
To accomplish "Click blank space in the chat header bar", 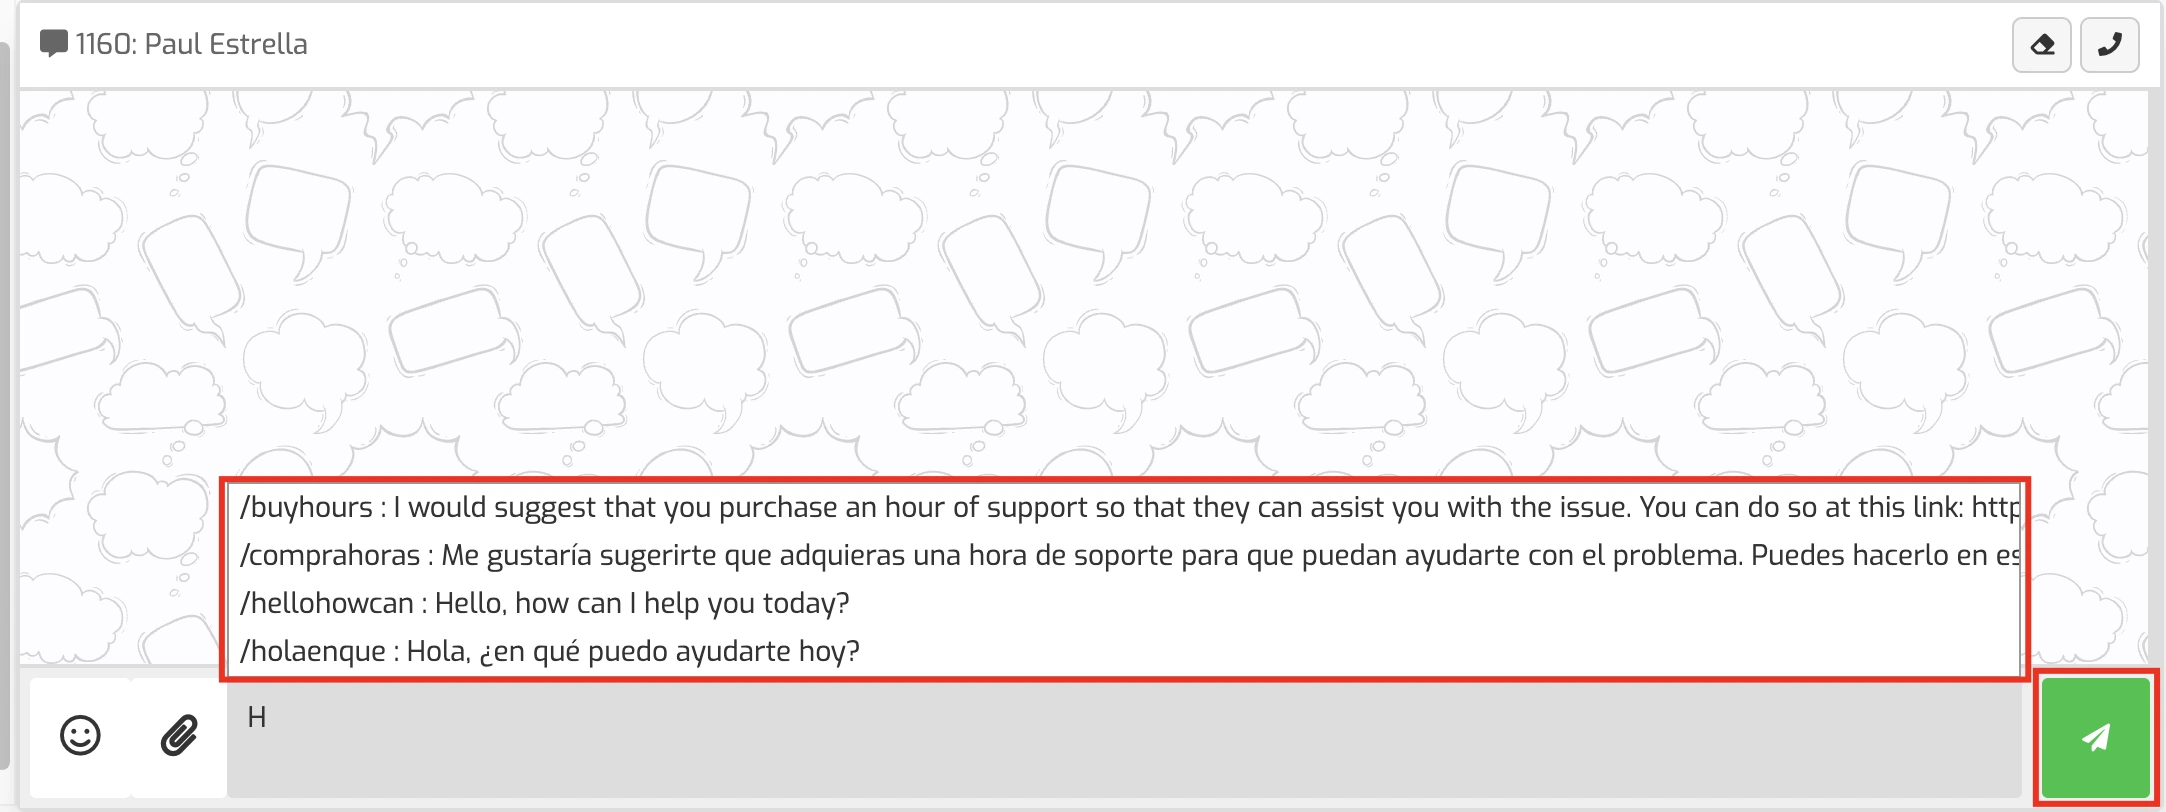I will (1100, 45).
